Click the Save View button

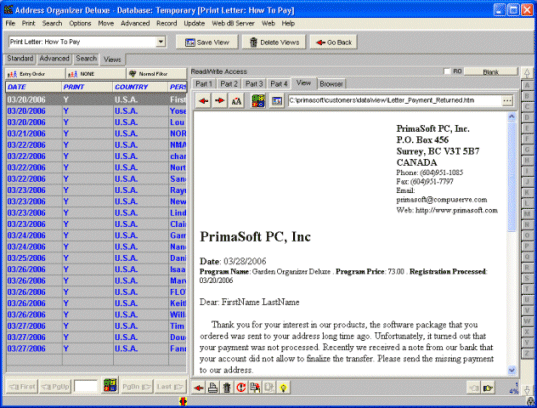(x=207, y=42)
